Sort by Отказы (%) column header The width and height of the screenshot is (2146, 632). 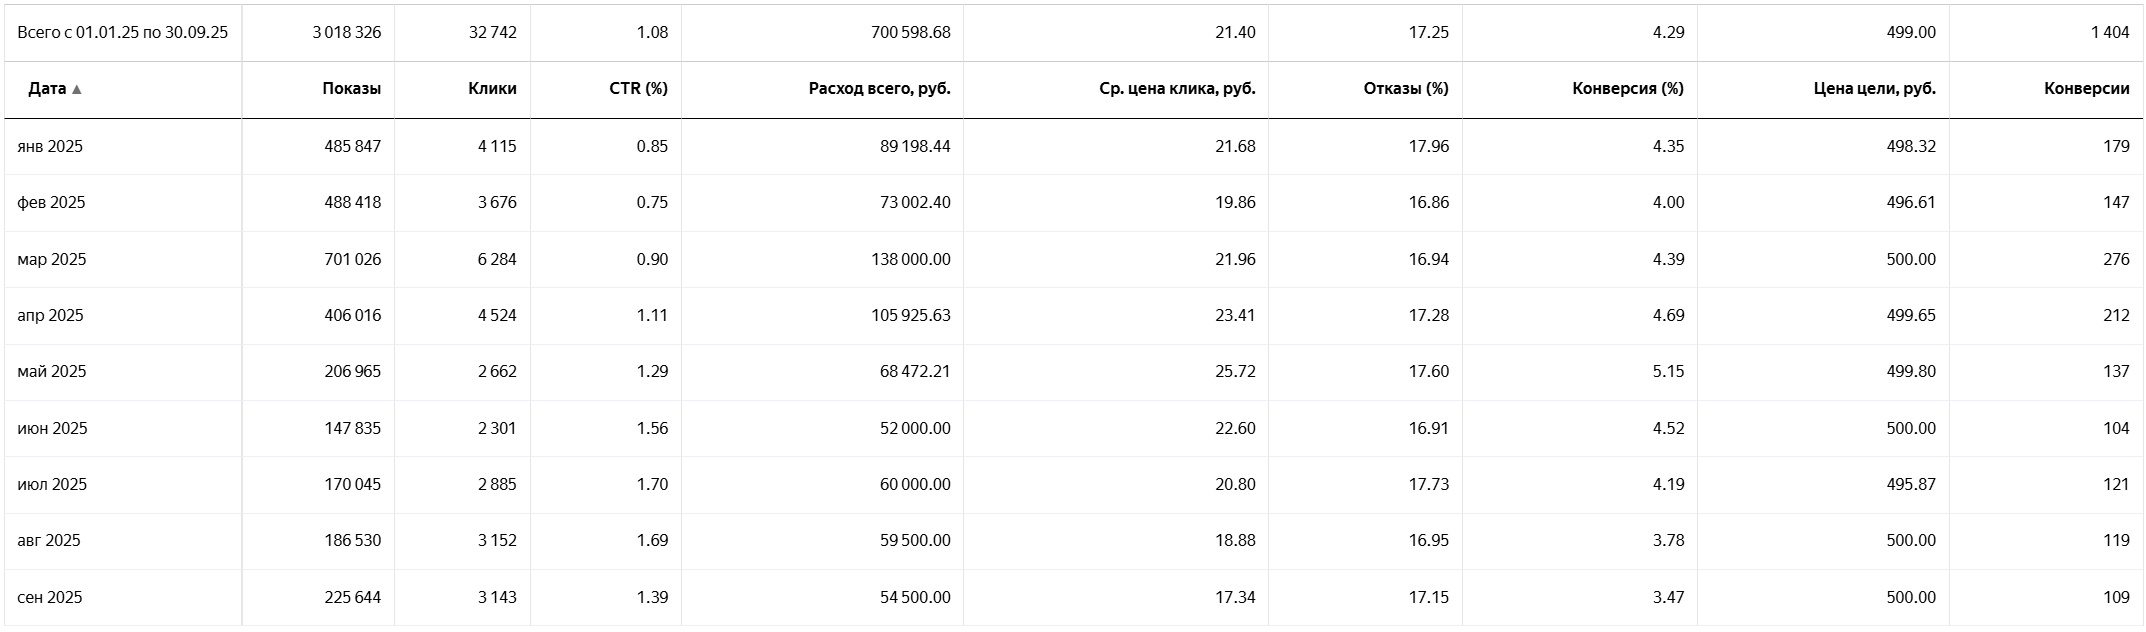[x=1405, y=89]
